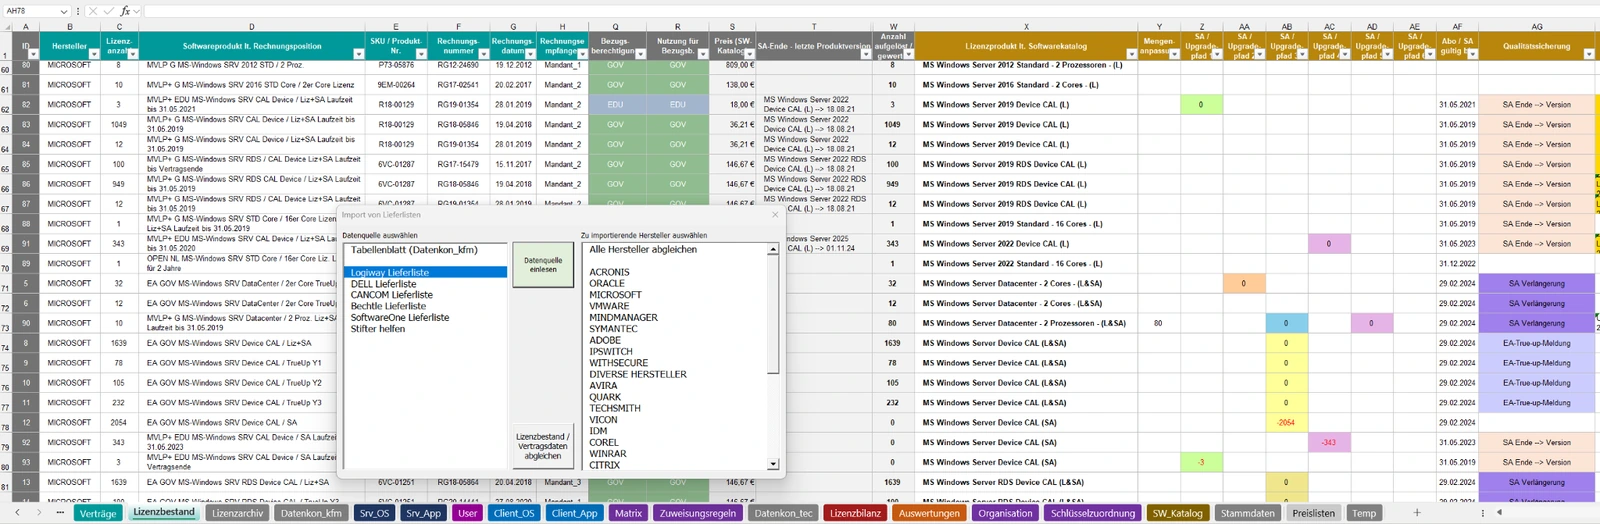Switch to the Lizenzarchiv sheet tab

[238, 513]
